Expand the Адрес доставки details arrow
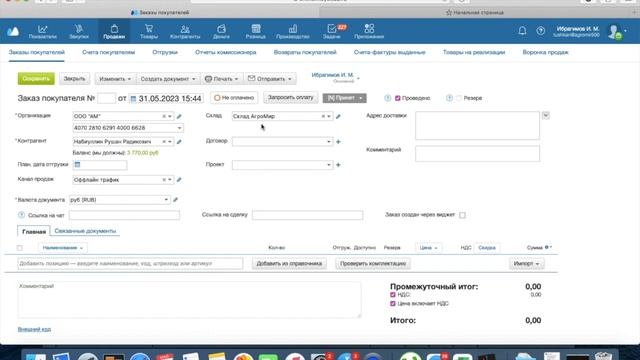The height and width of the screenshot is (360, 640). [546, 116]
